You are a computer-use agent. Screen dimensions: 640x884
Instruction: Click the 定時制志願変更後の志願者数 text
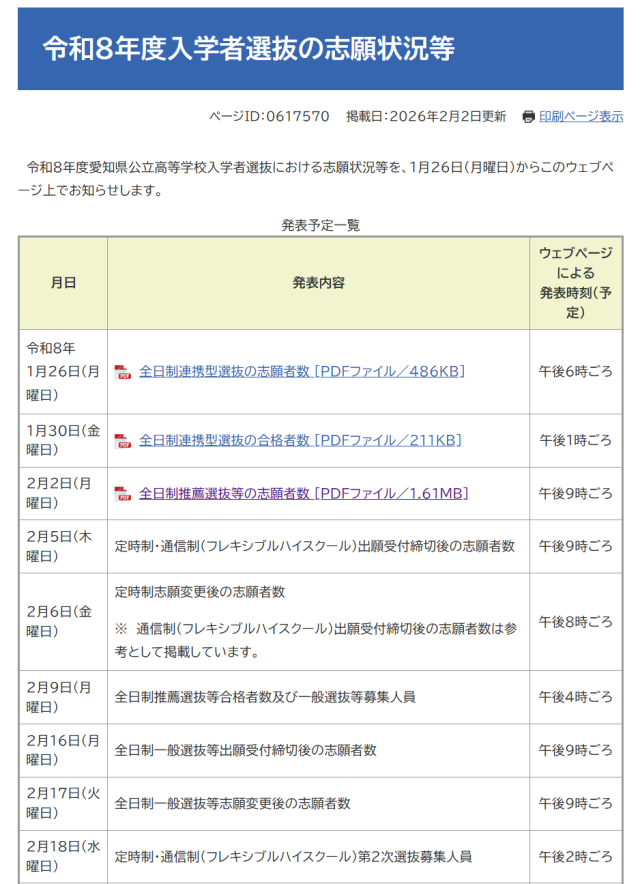200,592
